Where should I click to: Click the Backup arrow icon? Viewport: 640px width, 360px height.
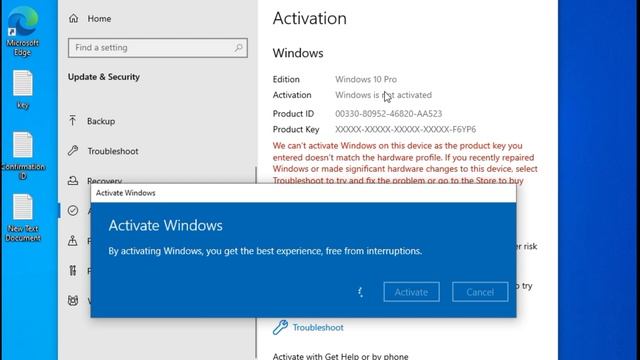73,120
